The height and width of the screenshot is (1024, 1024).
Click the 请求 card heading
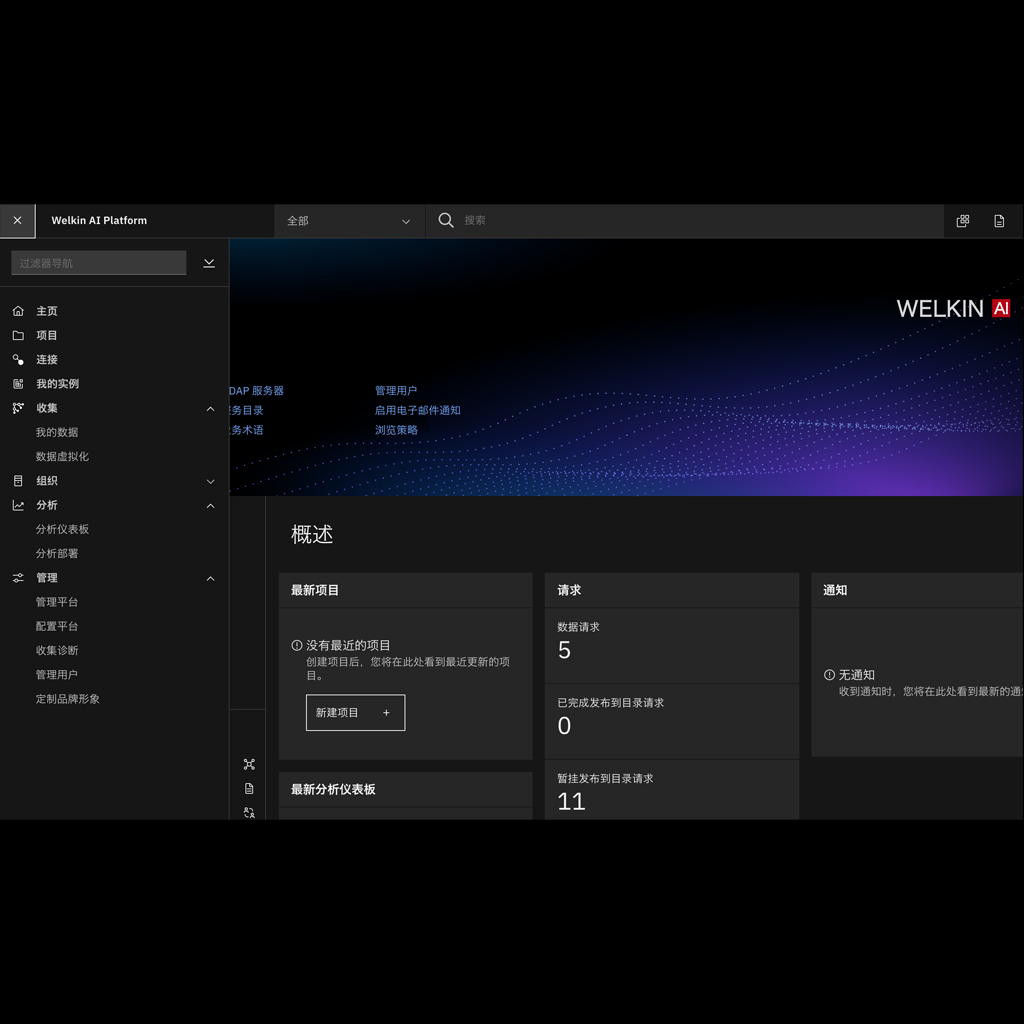point(569,590)
